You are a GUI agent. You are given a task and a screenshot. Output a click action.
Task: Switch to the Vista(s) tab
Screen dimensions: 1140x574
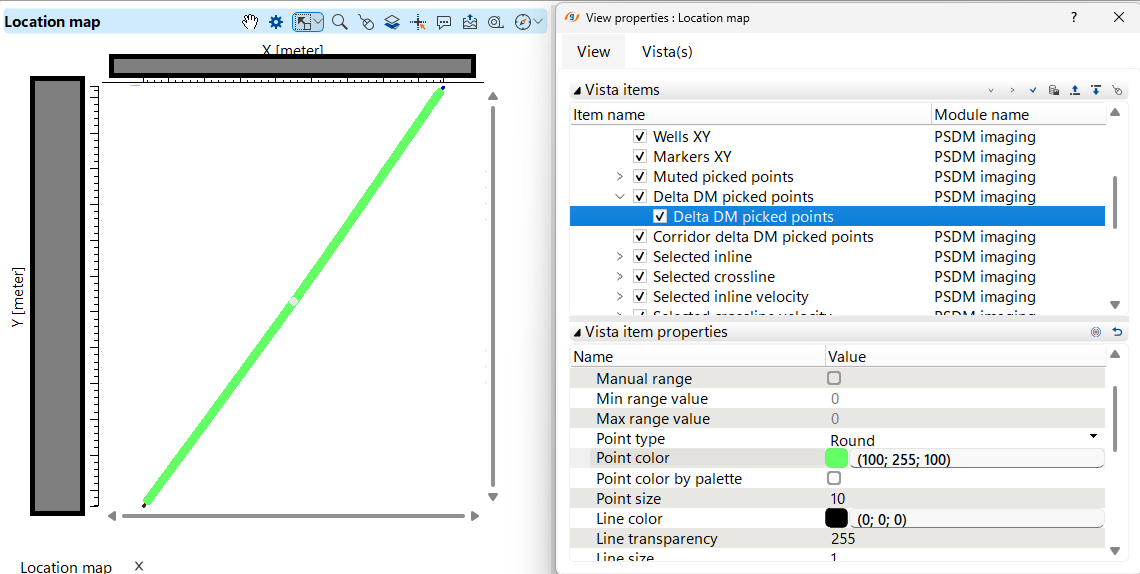point(667,52)
